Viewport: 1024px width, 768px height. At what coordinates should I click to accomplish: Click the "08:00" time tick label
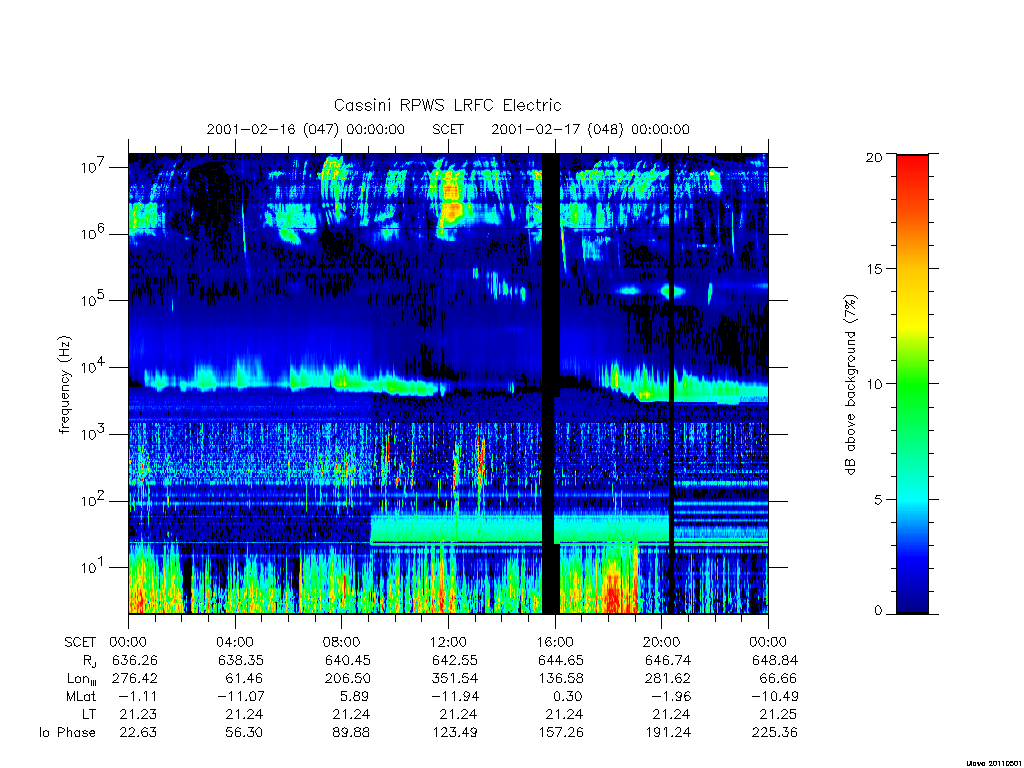pyautogui.click(x=342, y=642)
